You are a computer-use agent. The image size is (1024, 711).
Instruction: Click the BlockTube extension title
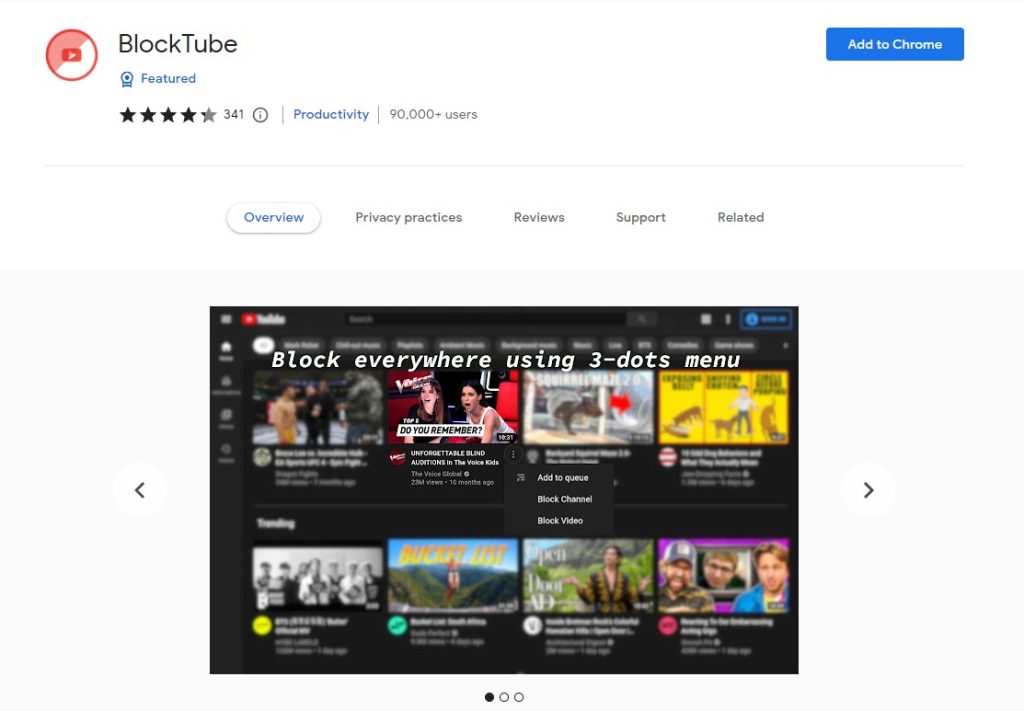tap(178, 44)
